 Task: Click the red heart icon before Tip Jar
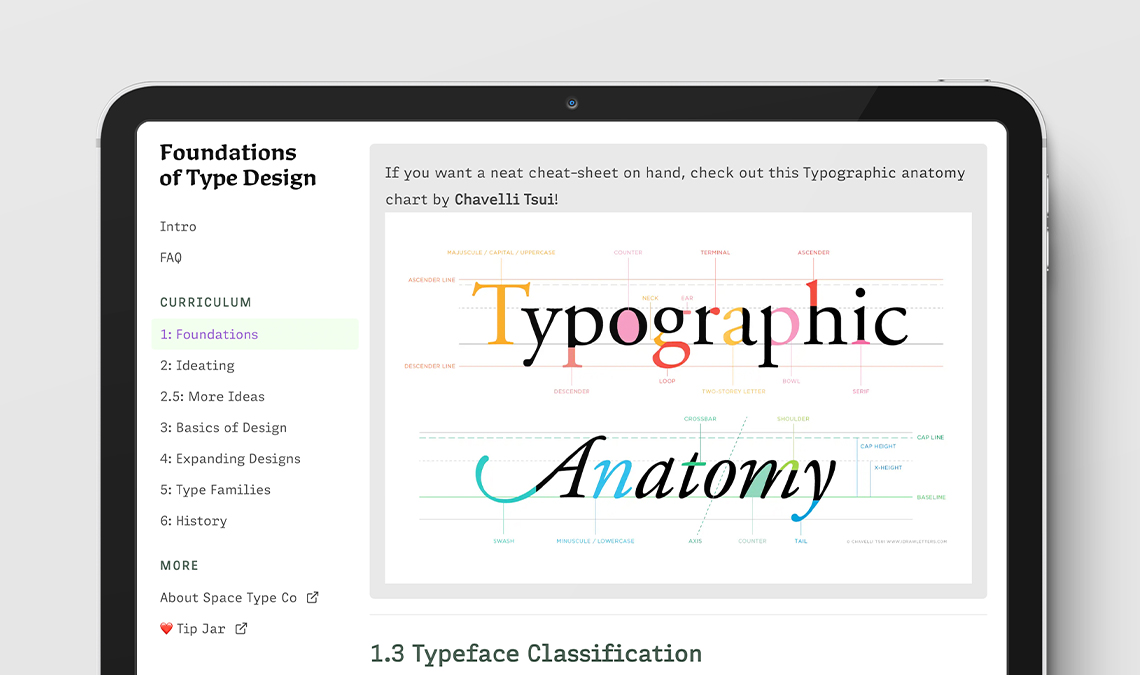click(x=167, y=628)
